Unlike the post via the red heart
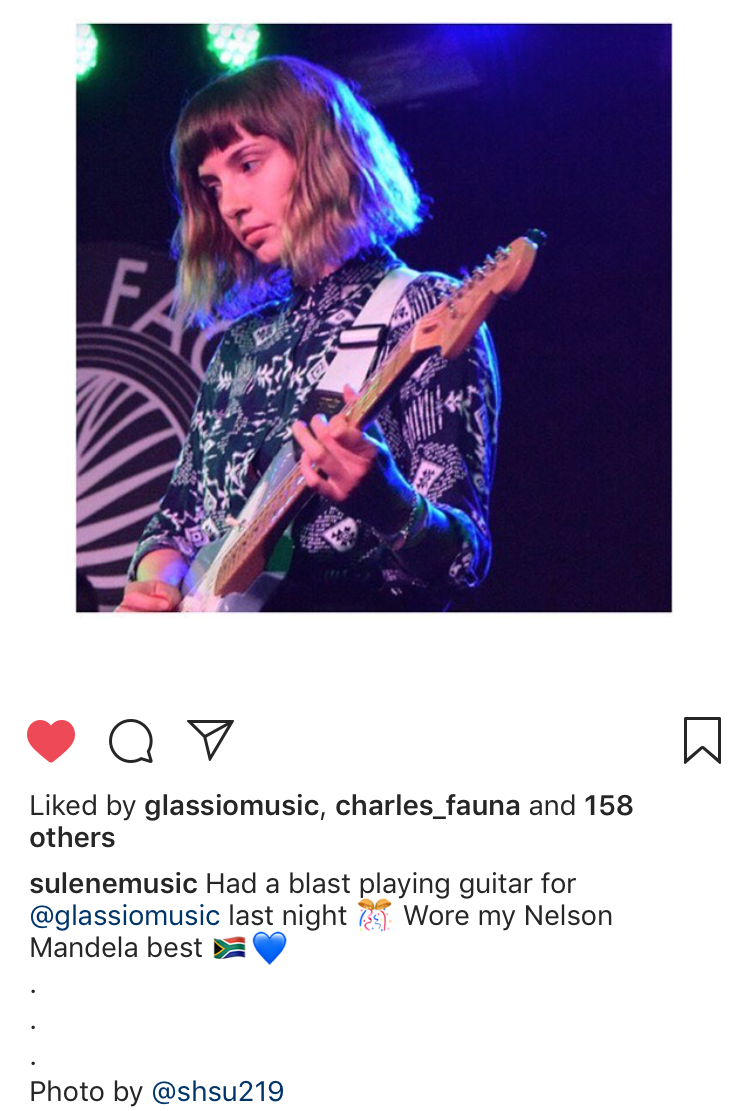Screen dimensions: 749x1111 click(51, 740)
